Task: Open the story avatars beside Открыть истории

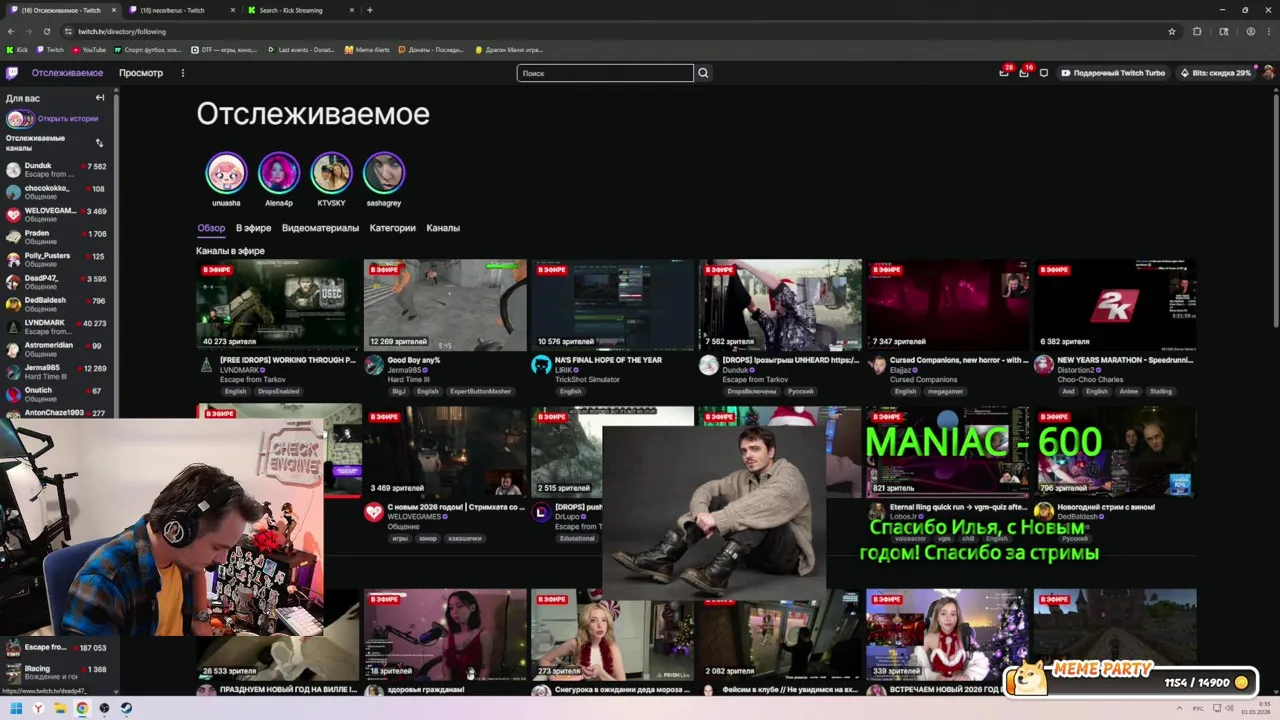Action: coord(20,119)
